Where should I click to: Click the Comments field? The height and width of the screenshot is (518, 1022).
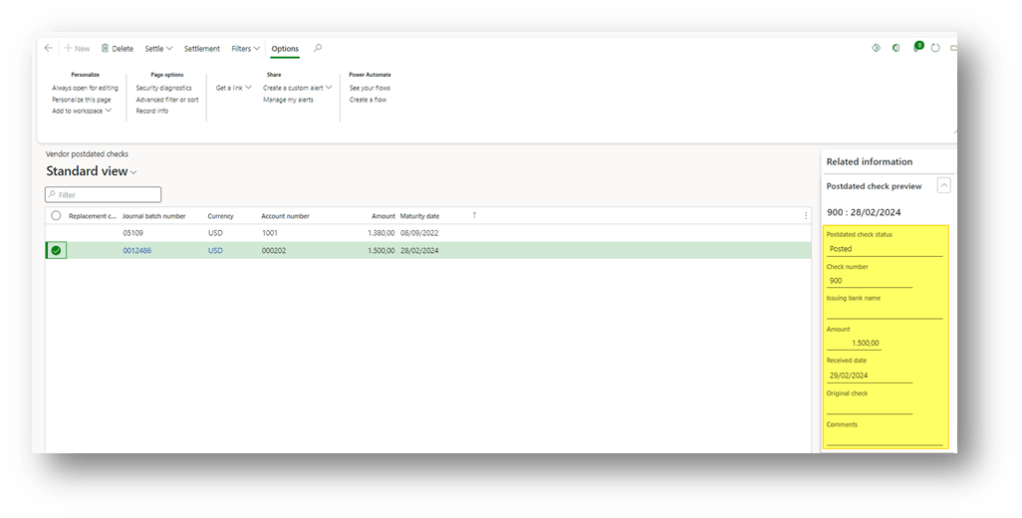[x=884, y=439]
